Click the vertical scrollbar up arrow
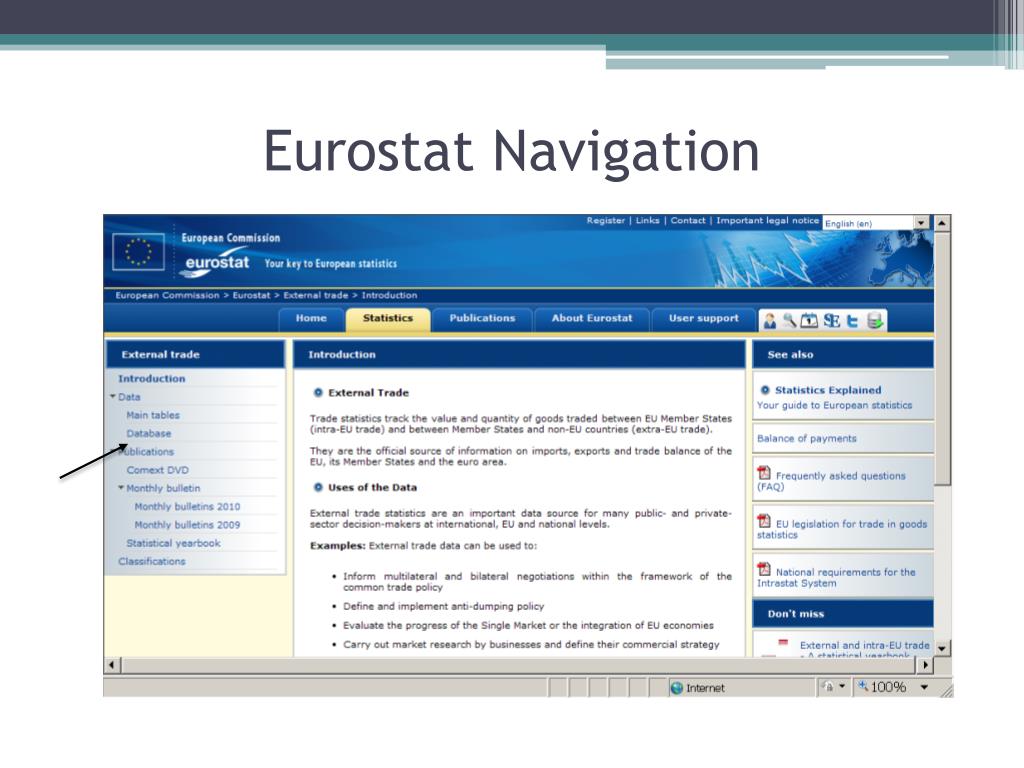The height and width of the screenshot is (768, 1024). click(942, 223)
